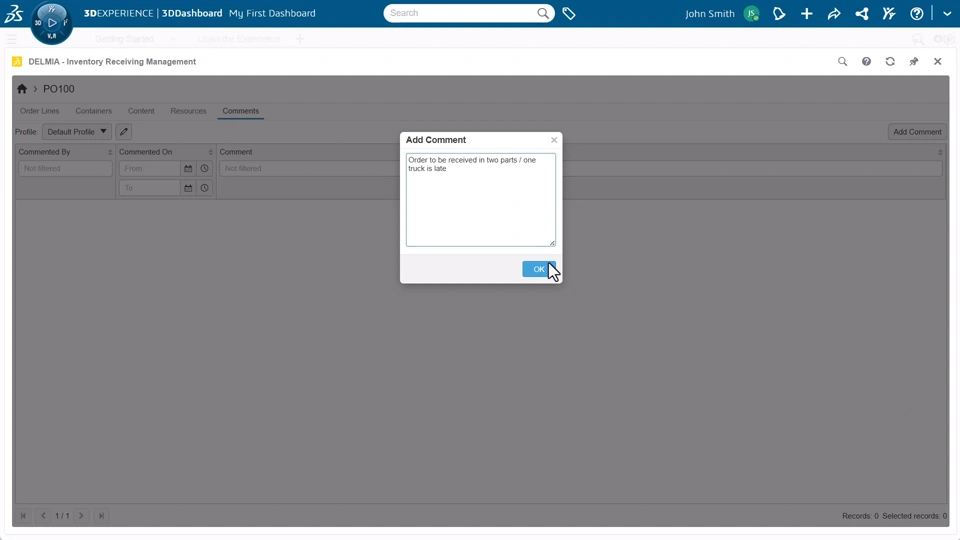Open the From time clock picker

pos(204,168)
